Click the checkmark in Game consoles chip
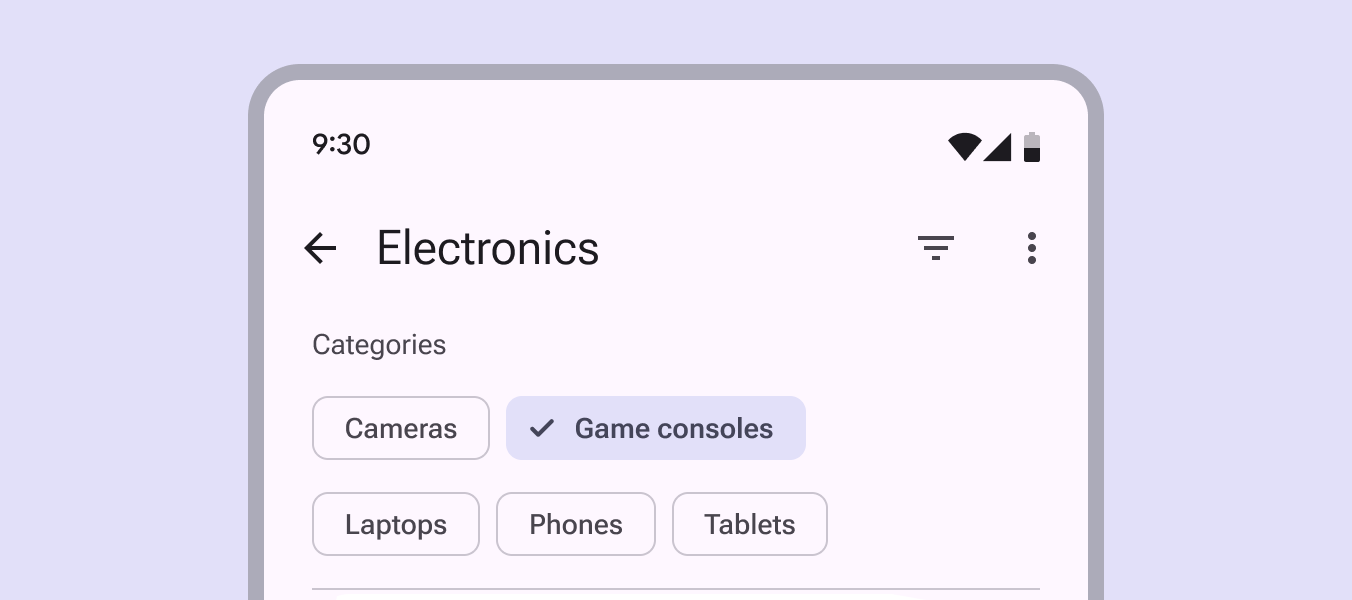This screenshot has height=600, width=1352. pos(541,428)
